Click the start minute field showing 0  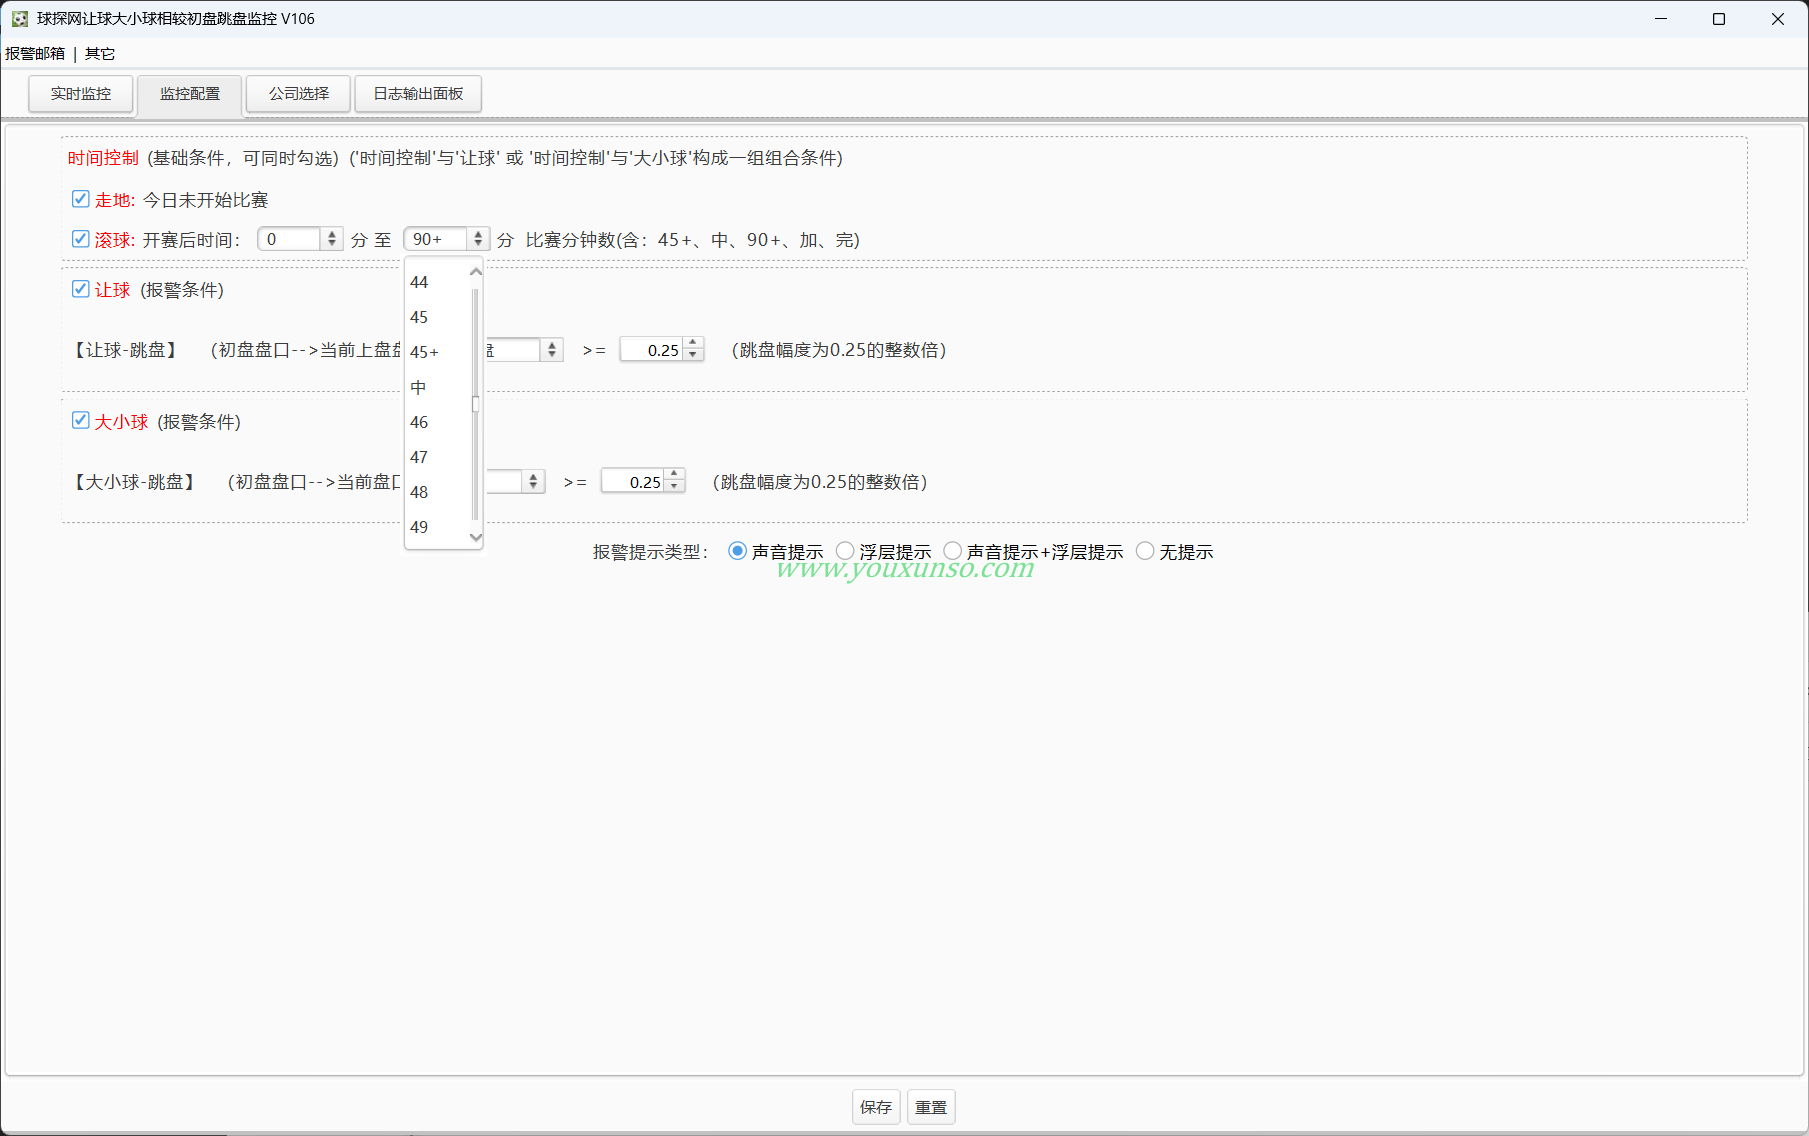(x=290, y=239)
